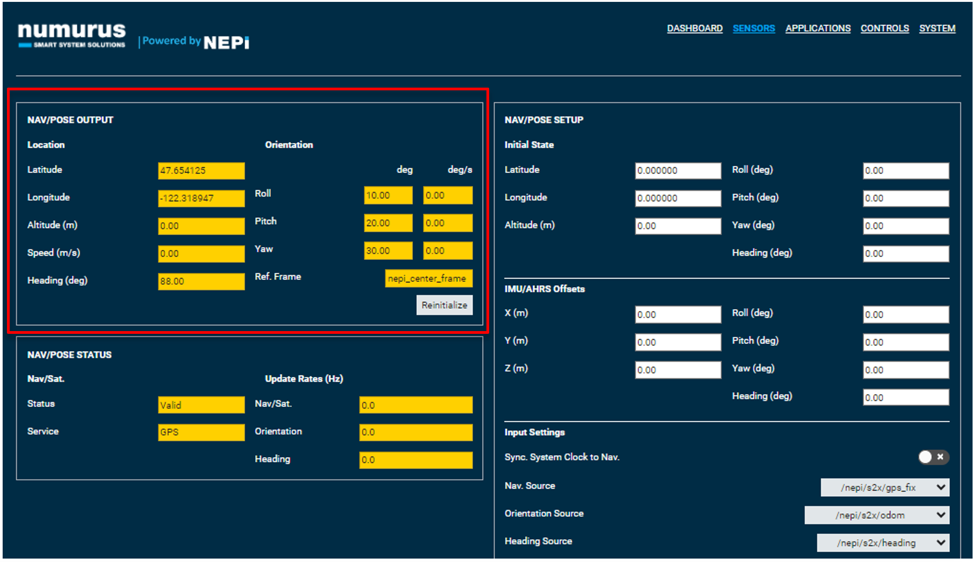
Task: Click the IMU/AHRS Offsets X (m) input
Action: [x=678, y=314]
